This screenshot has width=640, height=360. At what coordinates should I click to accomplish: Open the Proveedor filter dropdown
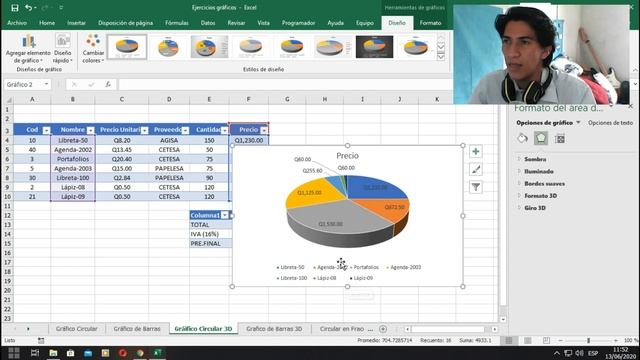tap(185, 130)
